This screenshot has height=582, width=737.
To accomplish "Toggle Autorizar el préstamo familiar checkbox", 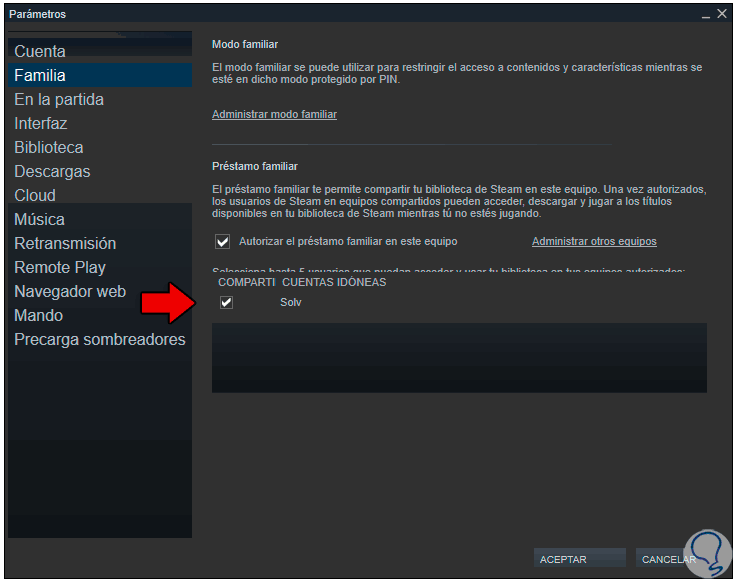I will coord(222,241).
